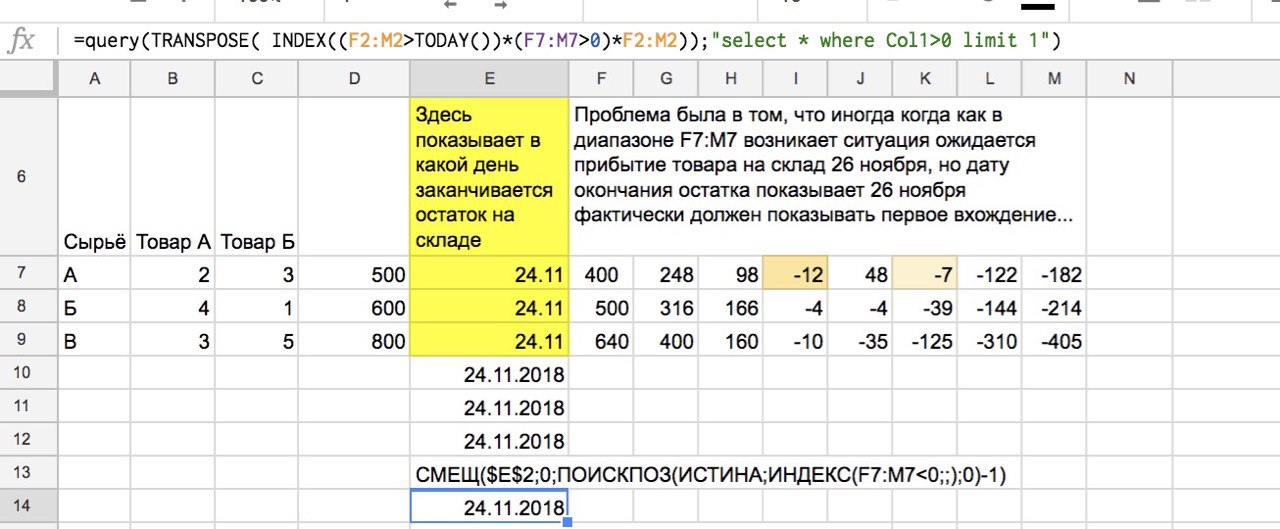Select row 6 header
The height and width of the screenshot is (529, 1280).
coord(29,177)
